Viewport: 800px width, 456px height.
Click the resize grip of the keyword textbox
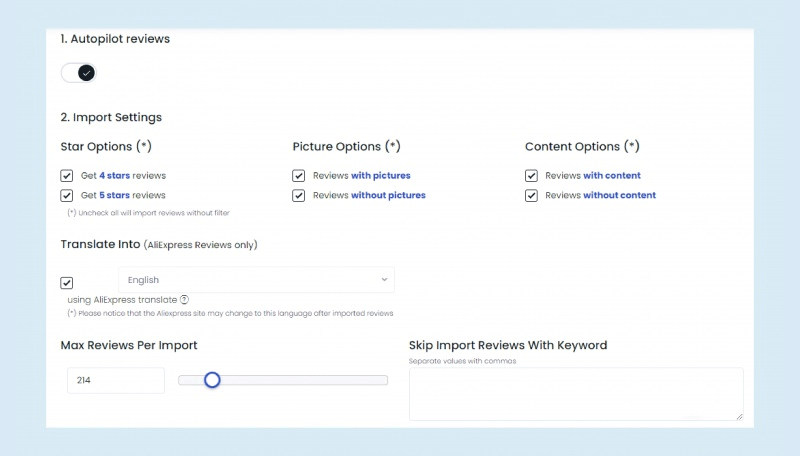(739, 416)
